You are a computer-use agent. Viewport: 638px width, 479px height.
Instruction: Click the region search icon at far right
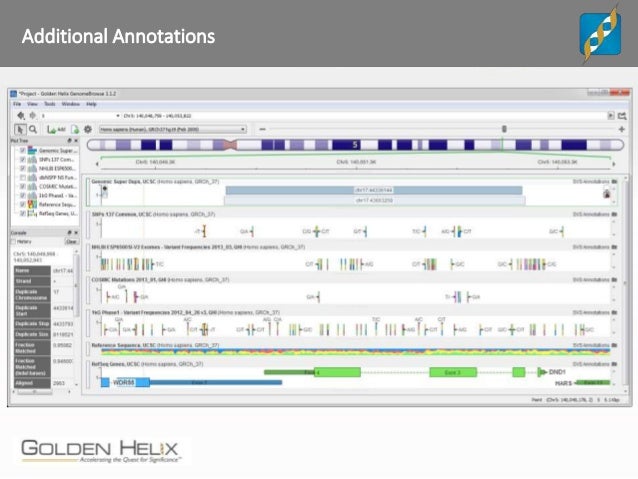coord(622,116)
